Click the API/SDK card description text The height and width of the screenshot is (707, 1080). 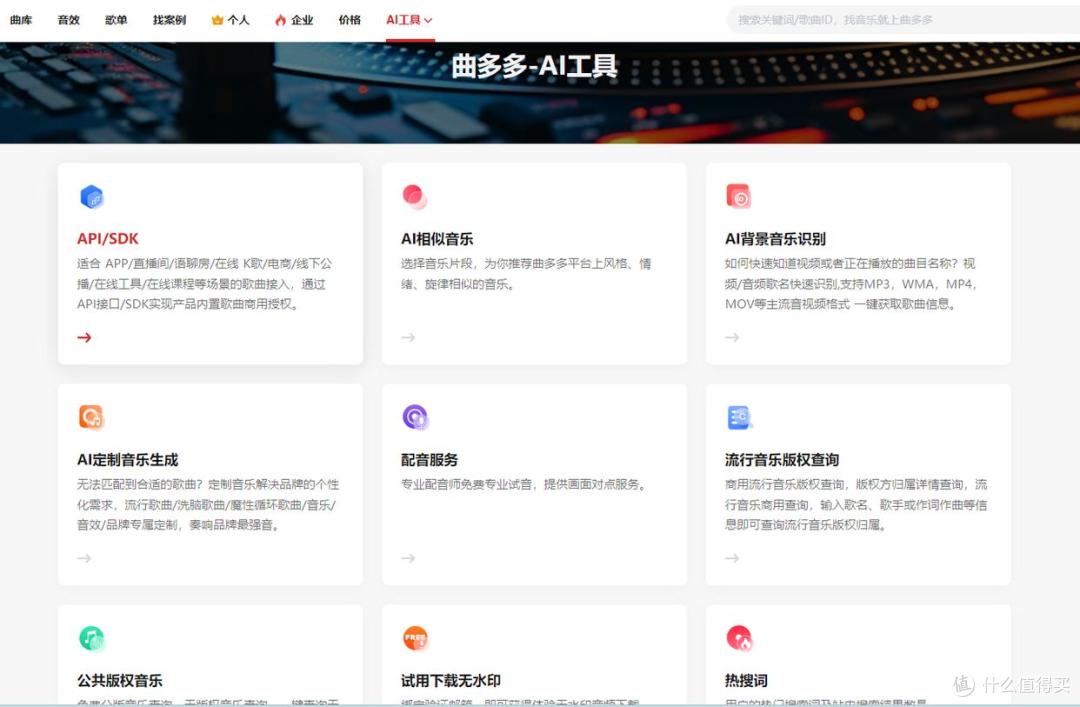[205, 283]
